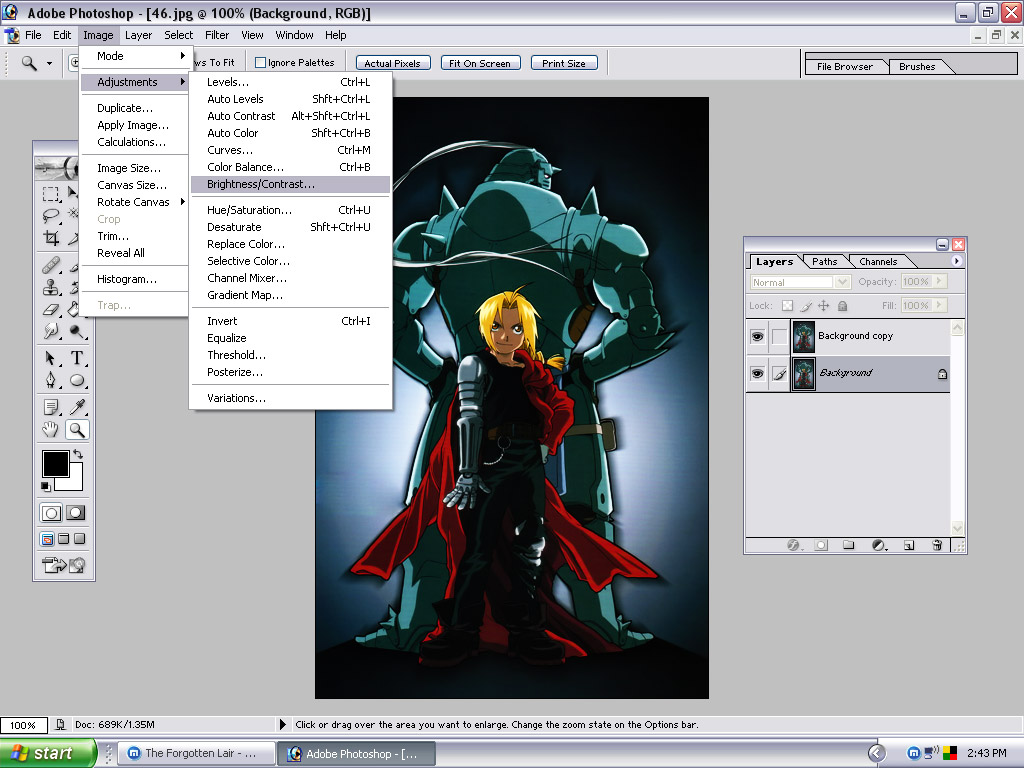This screenshot has width=1024, height=768.
Task: Switch to The Forgotten Lair taskbar window
Action: (195, 753)
